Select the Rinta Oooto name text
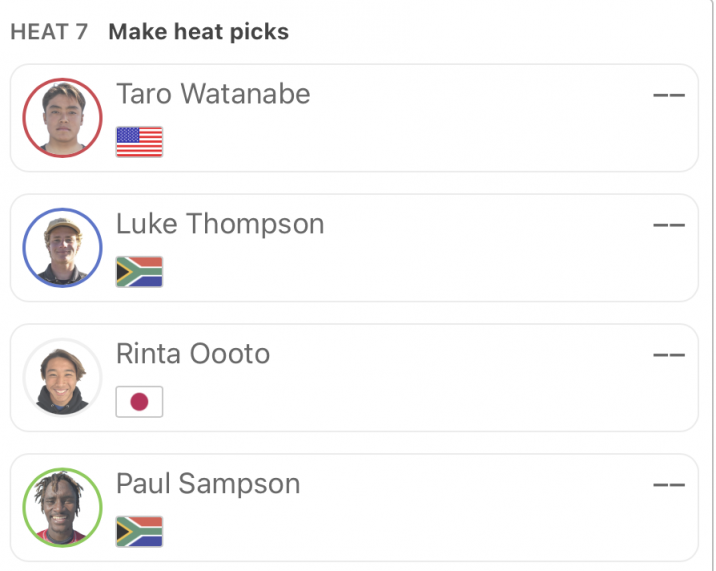This screenshot has height=571, width=716. pos(193,354)
